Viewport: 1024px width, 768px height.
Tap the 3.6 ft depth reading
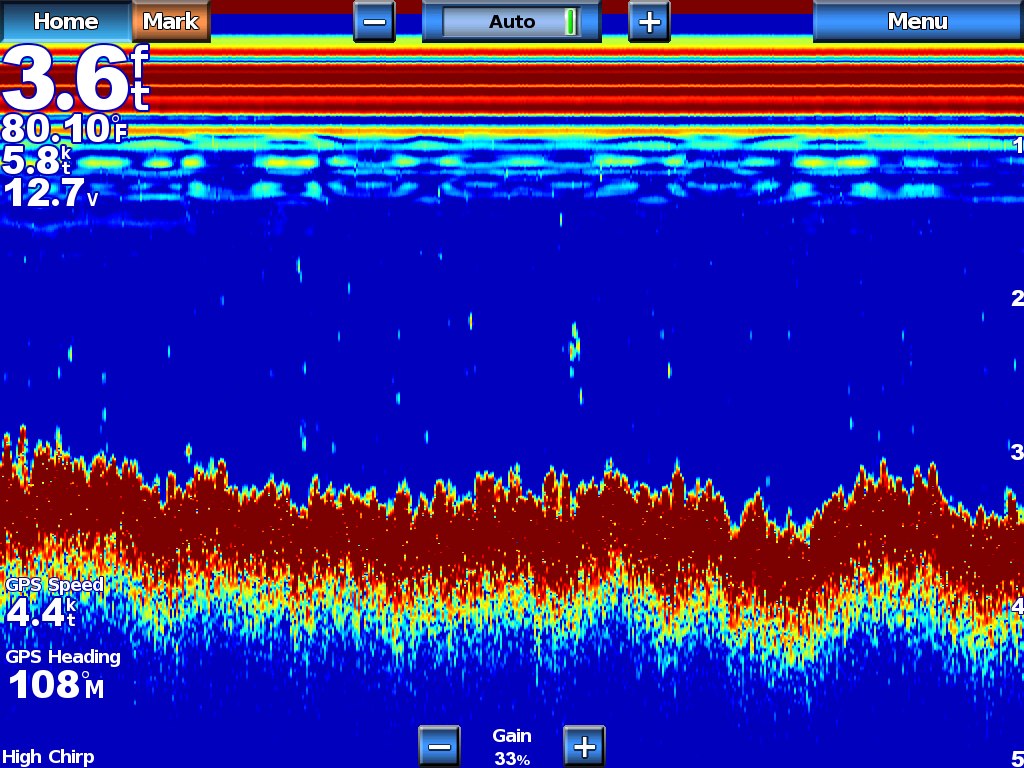[x=76, y=78]
